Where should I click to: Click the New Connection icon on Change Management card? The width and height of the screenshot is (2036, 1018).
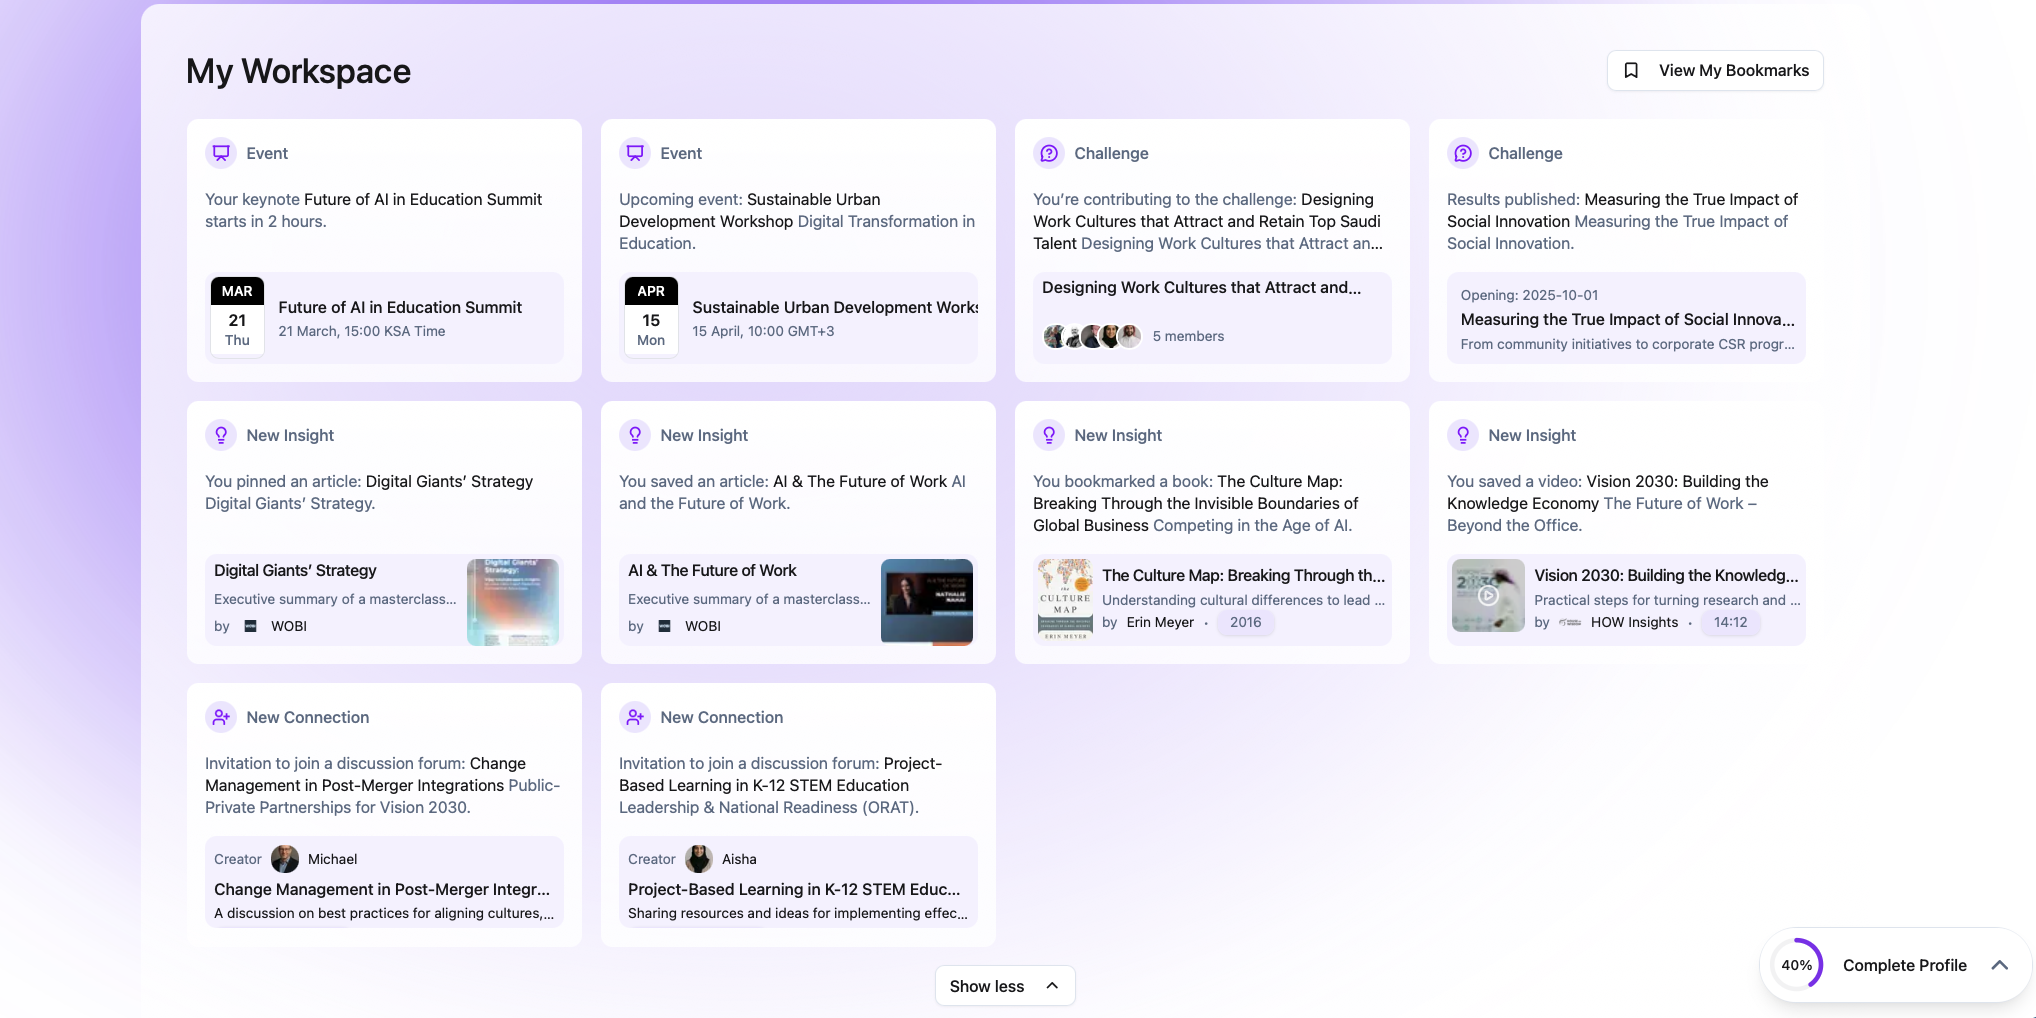tap(221, 717)
